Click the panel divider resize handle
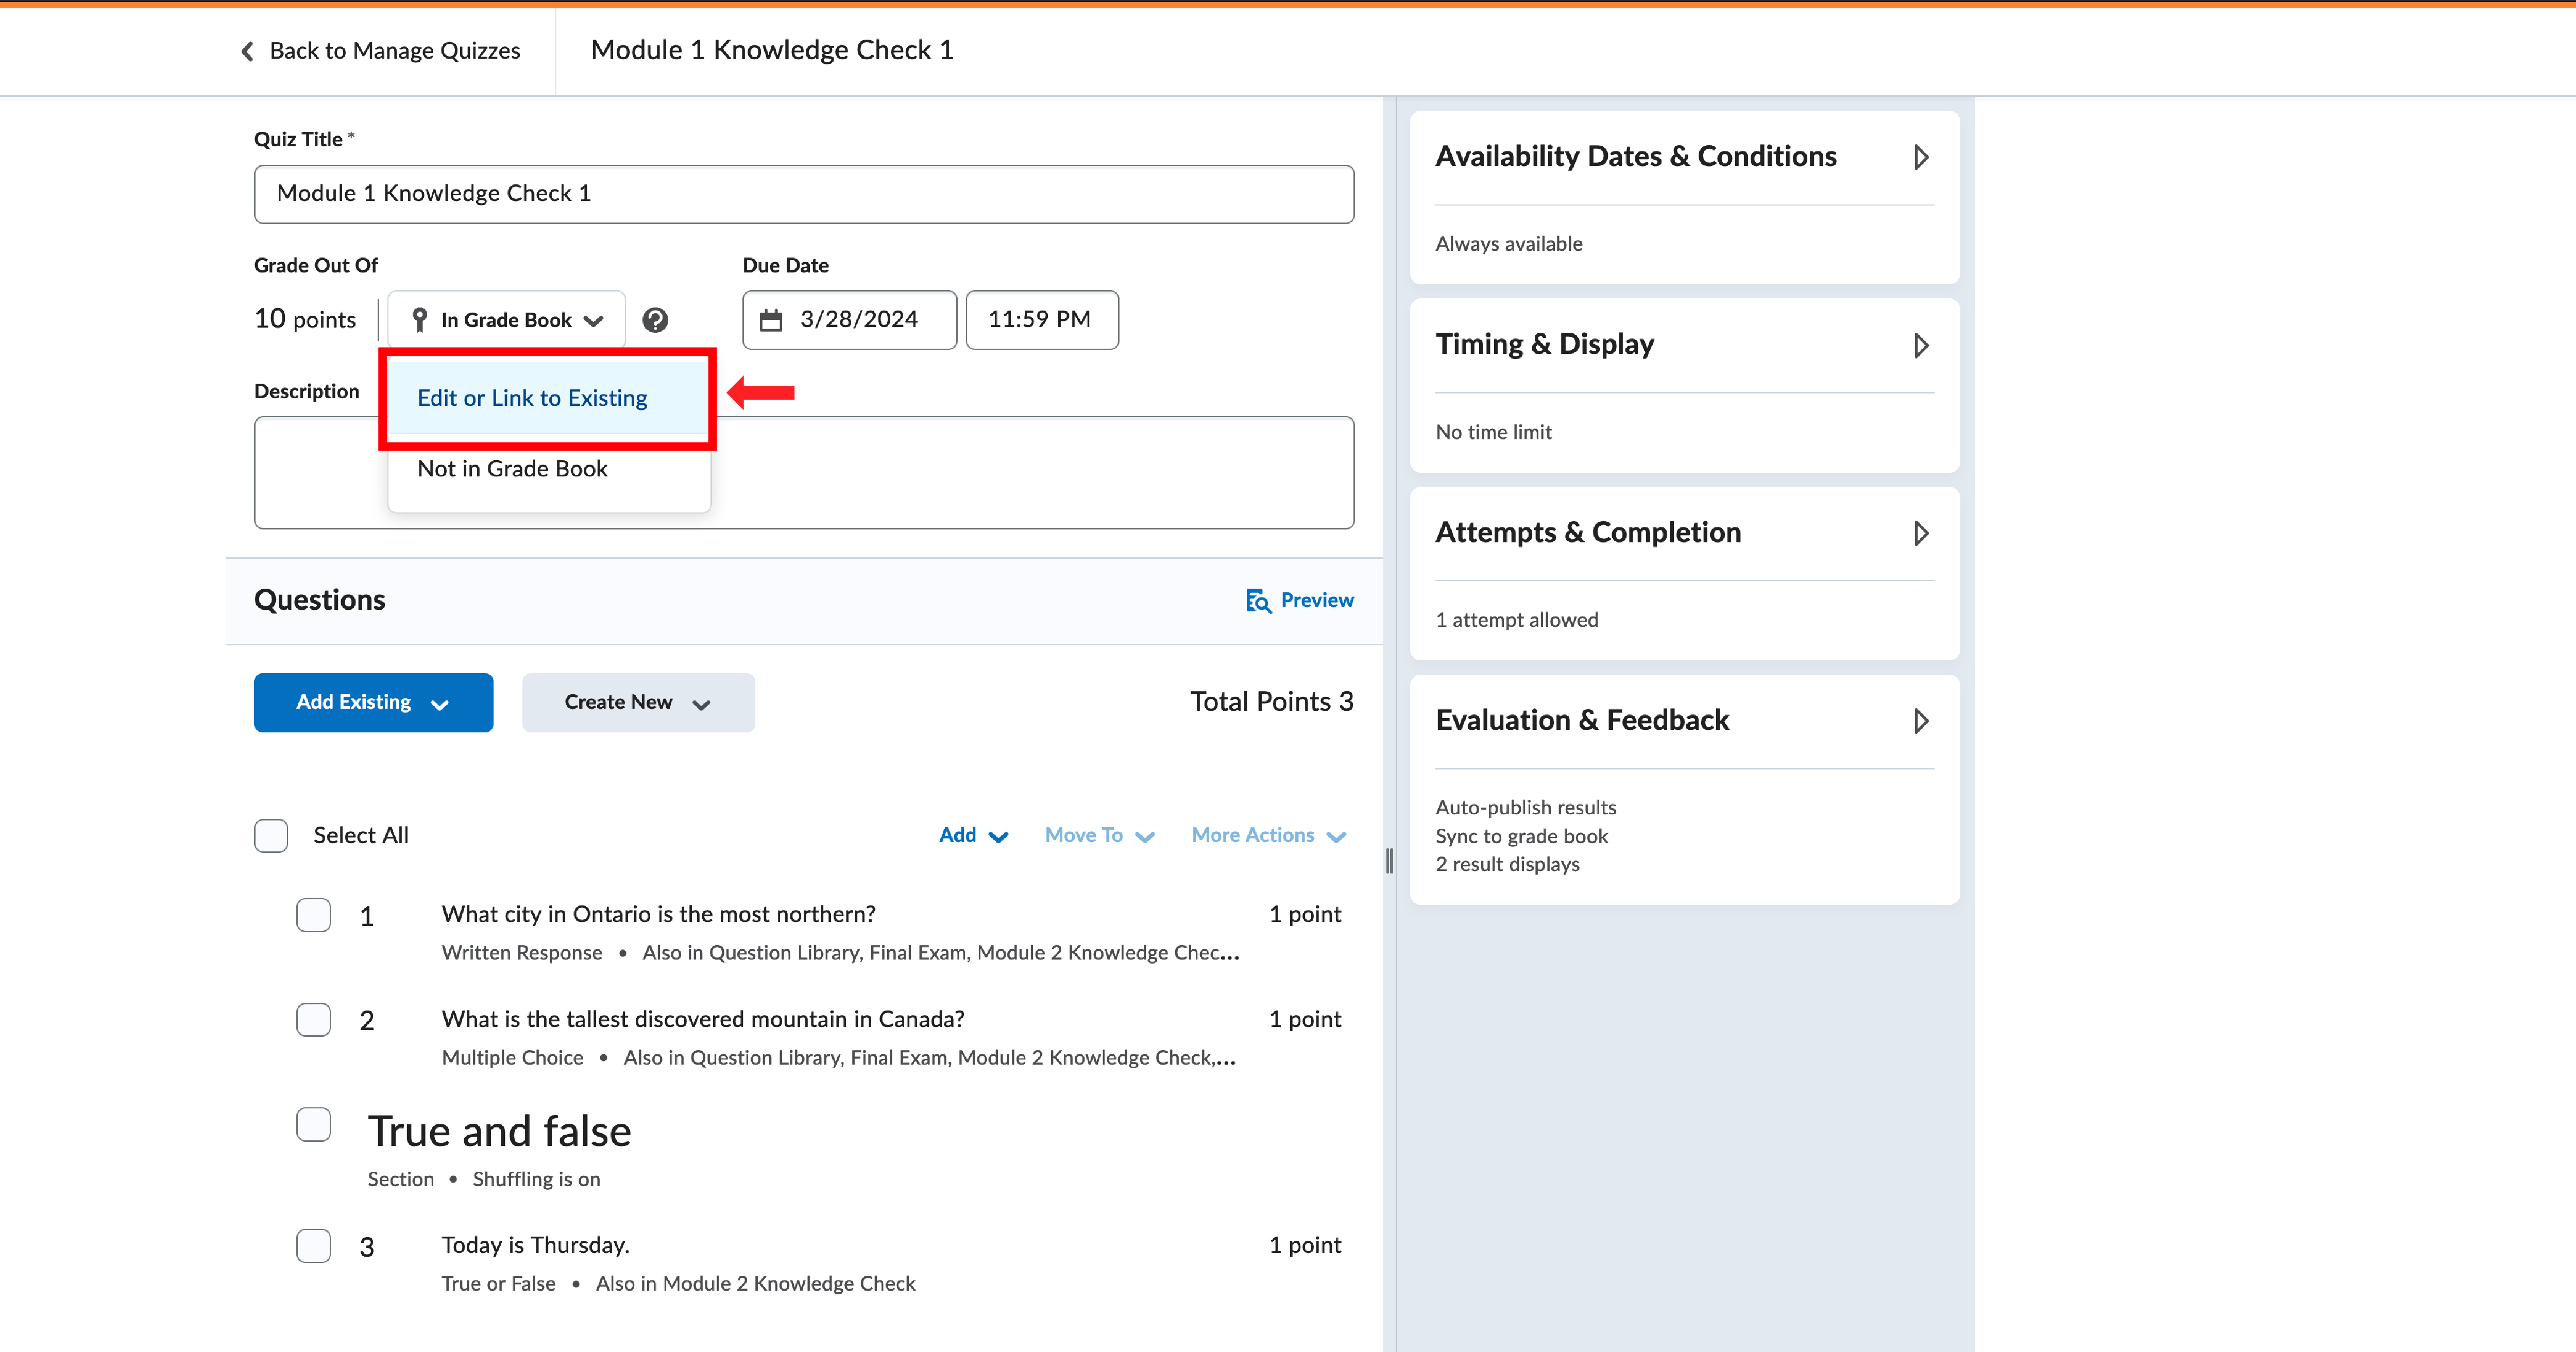Viewport: 2576px width, 1352px height. coord(1389,860)
